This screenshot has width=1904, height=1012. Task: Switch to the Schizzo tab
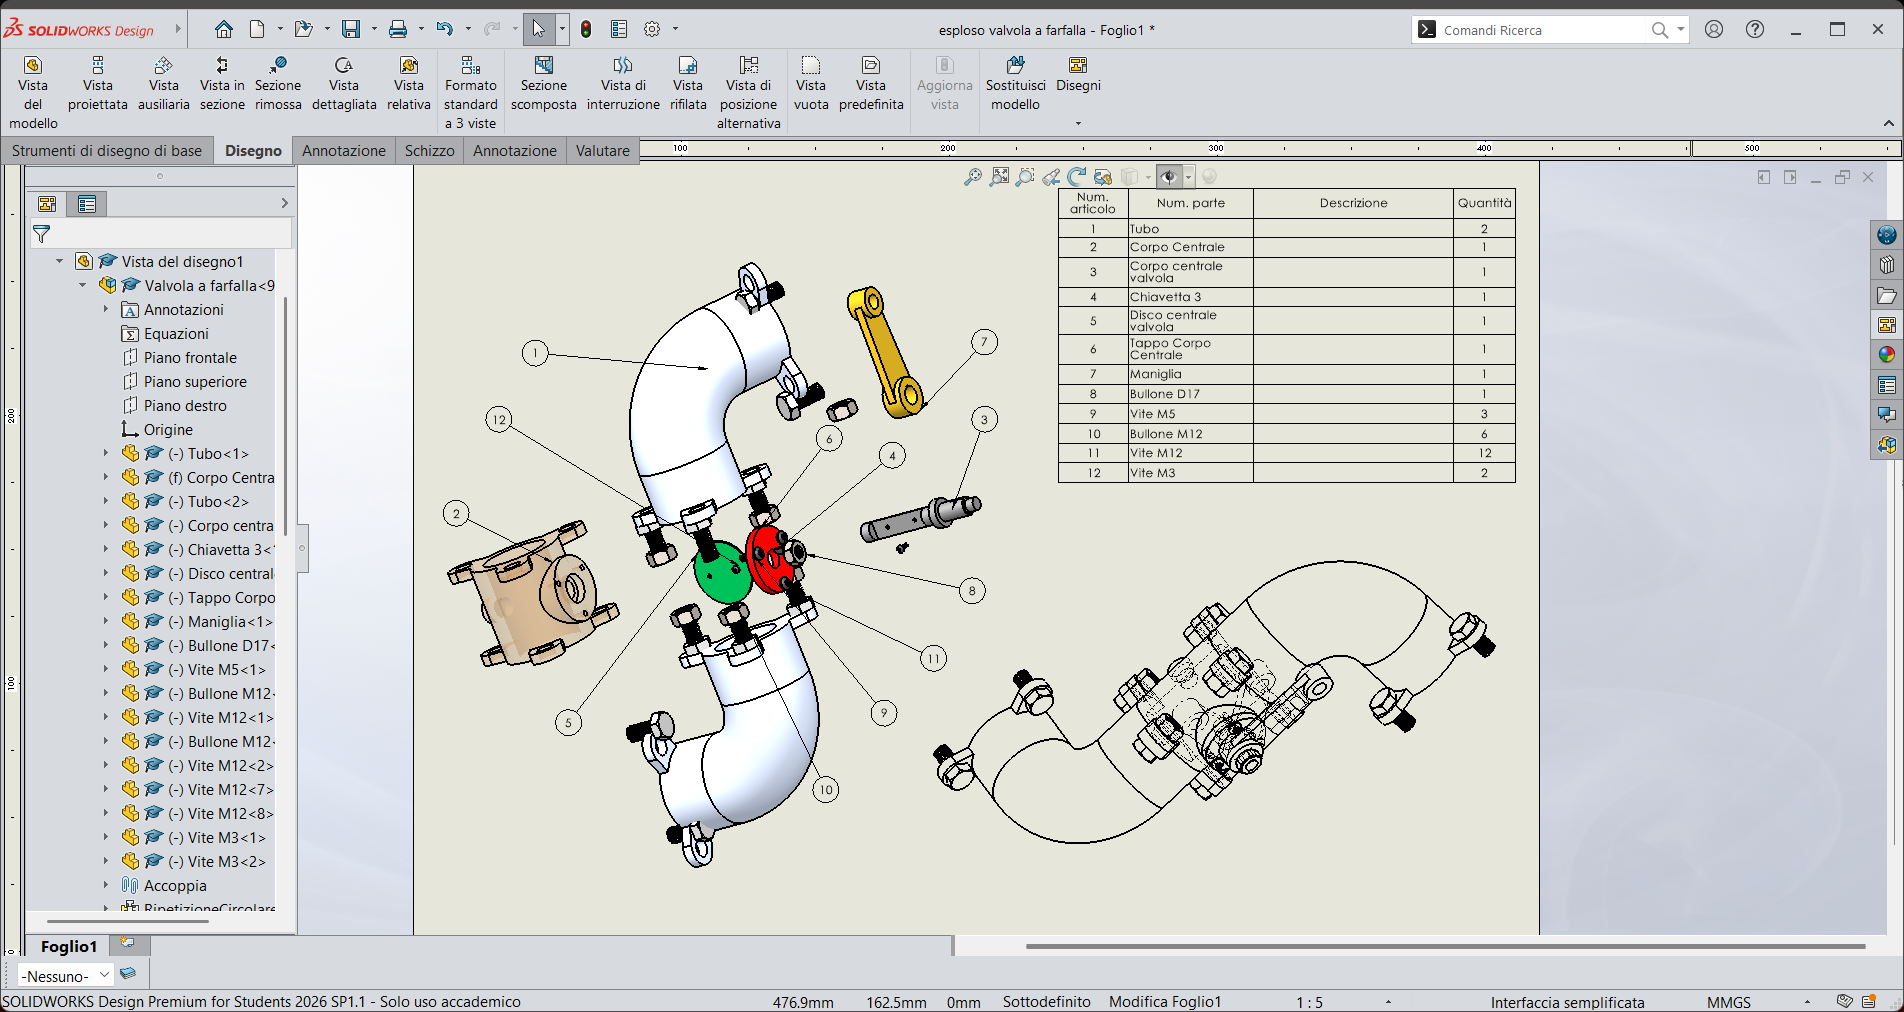(430, 151)
